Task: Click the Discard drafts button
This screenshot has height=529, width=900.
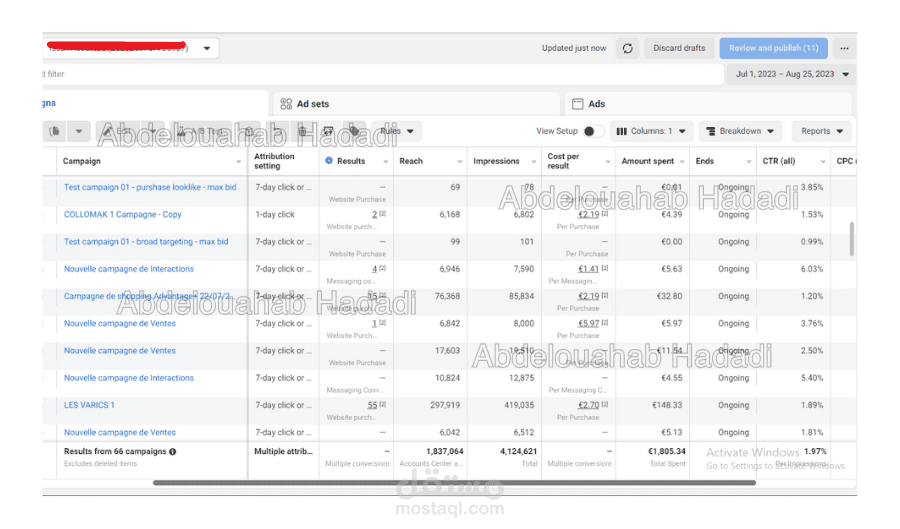Action: 679,48
